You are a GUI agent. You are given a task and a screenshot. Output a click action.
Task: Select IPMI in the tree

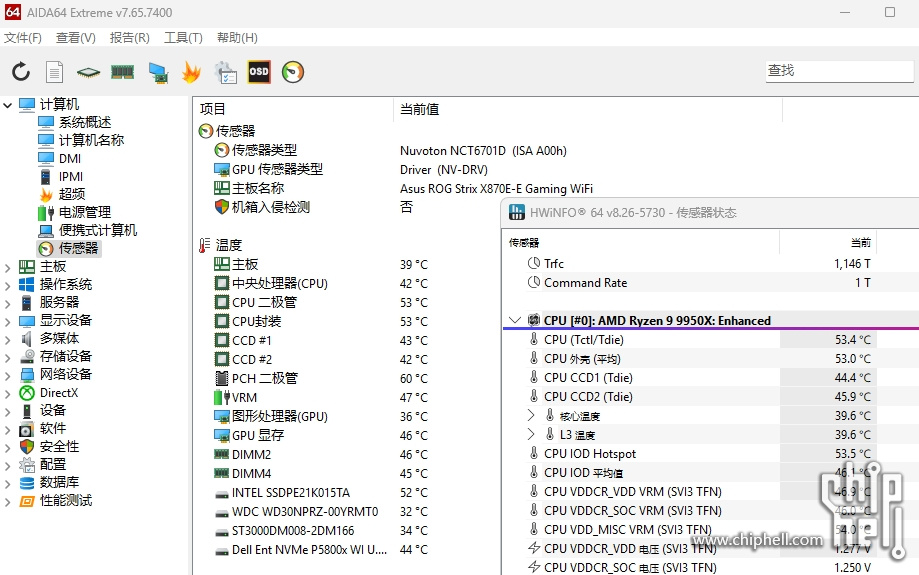pyautogui.click(x=71, y=176)
